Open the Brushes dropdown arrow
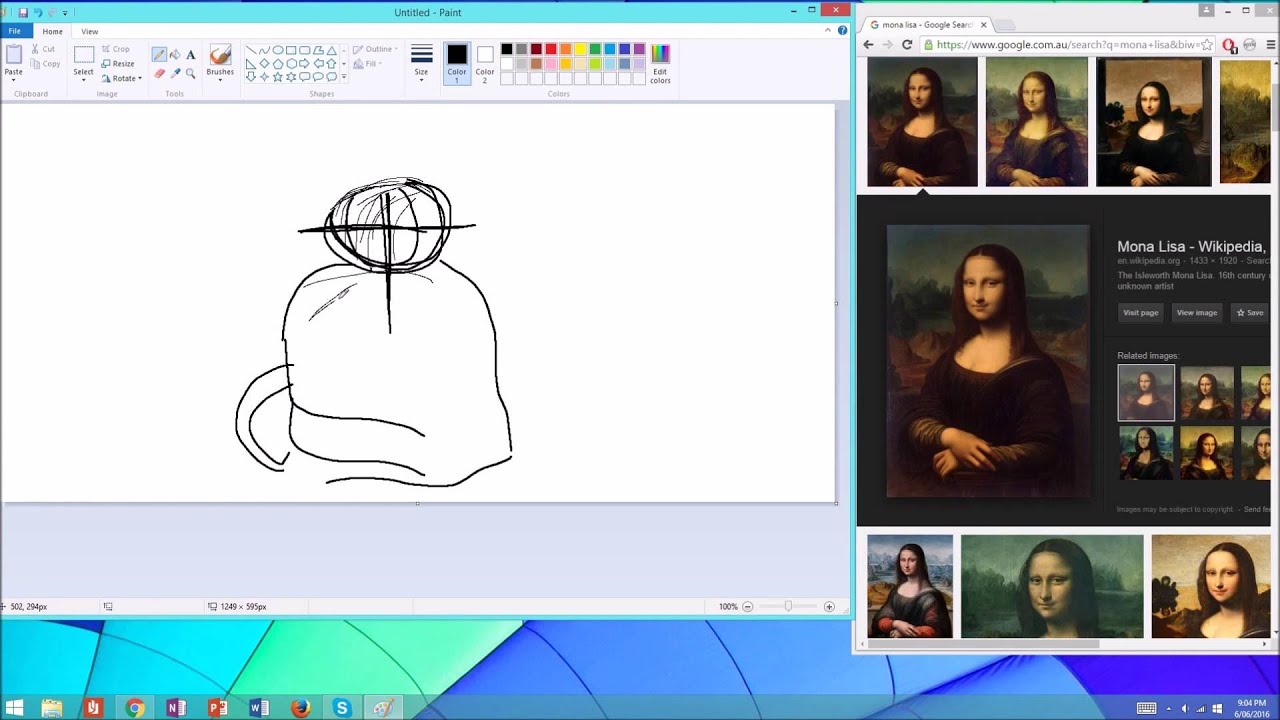 tap(220, 78)
